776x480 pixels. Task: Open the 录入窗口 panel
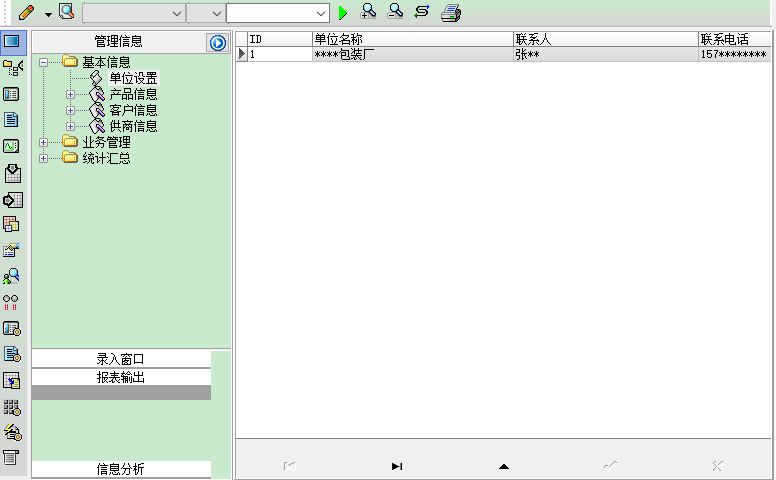pos(121,359)
